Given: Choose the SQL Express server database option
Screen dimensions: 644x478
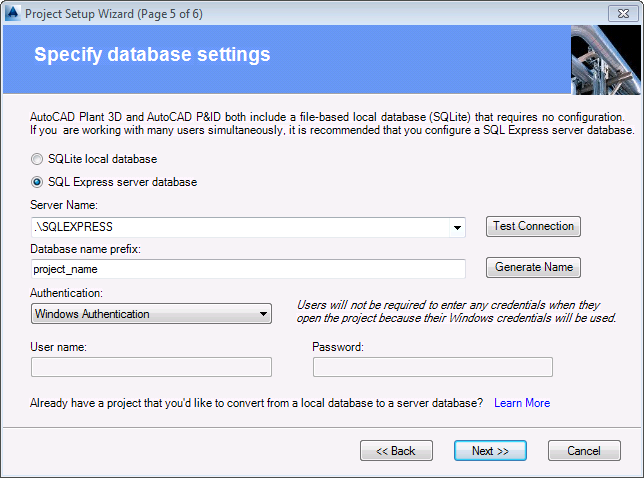Looking at the screenshot, I should pos(38,182).
